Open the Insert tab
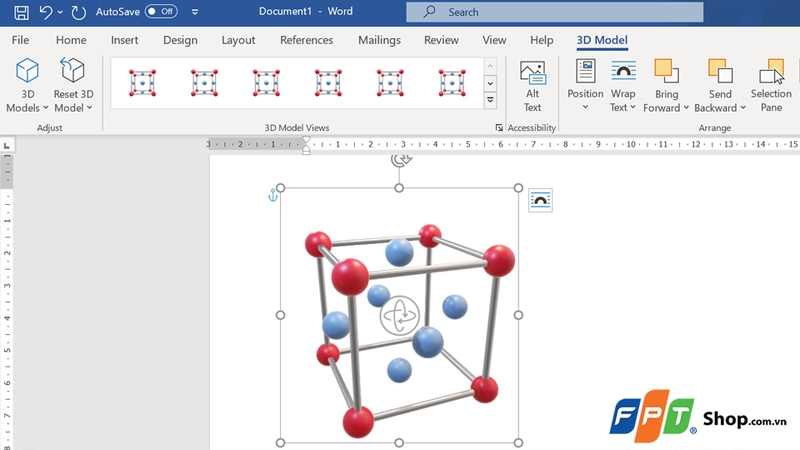 [x=124, y=40]
